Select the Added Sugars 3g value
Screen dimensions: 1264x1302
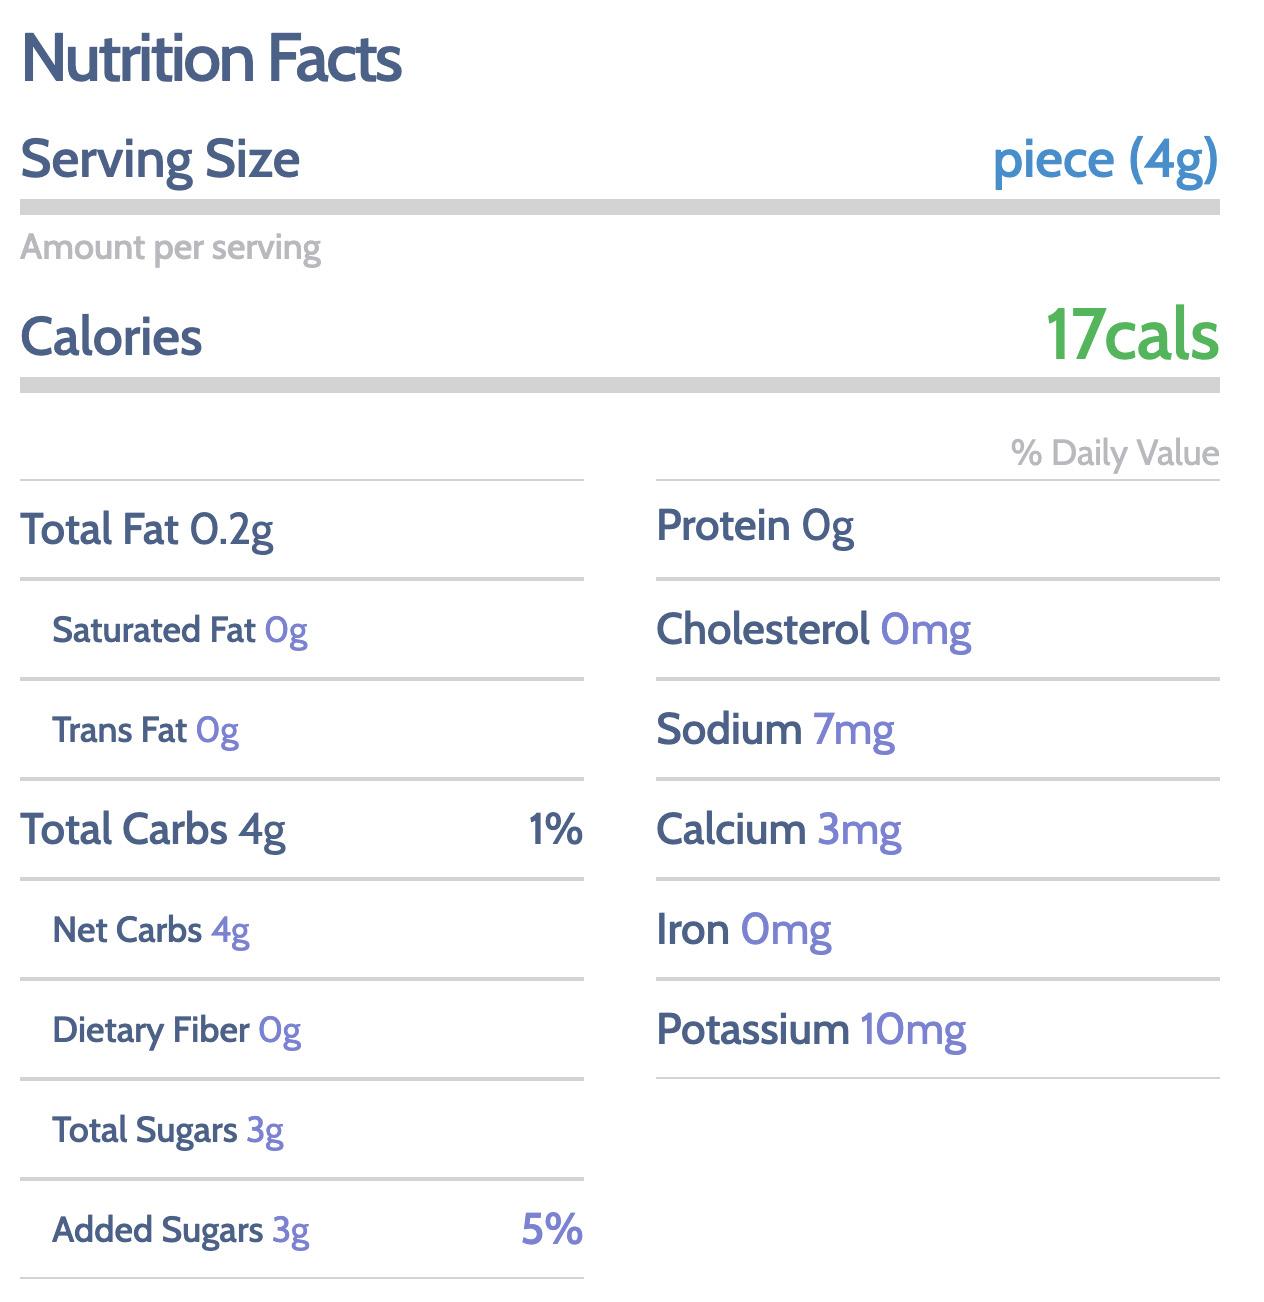[291, 1231]
